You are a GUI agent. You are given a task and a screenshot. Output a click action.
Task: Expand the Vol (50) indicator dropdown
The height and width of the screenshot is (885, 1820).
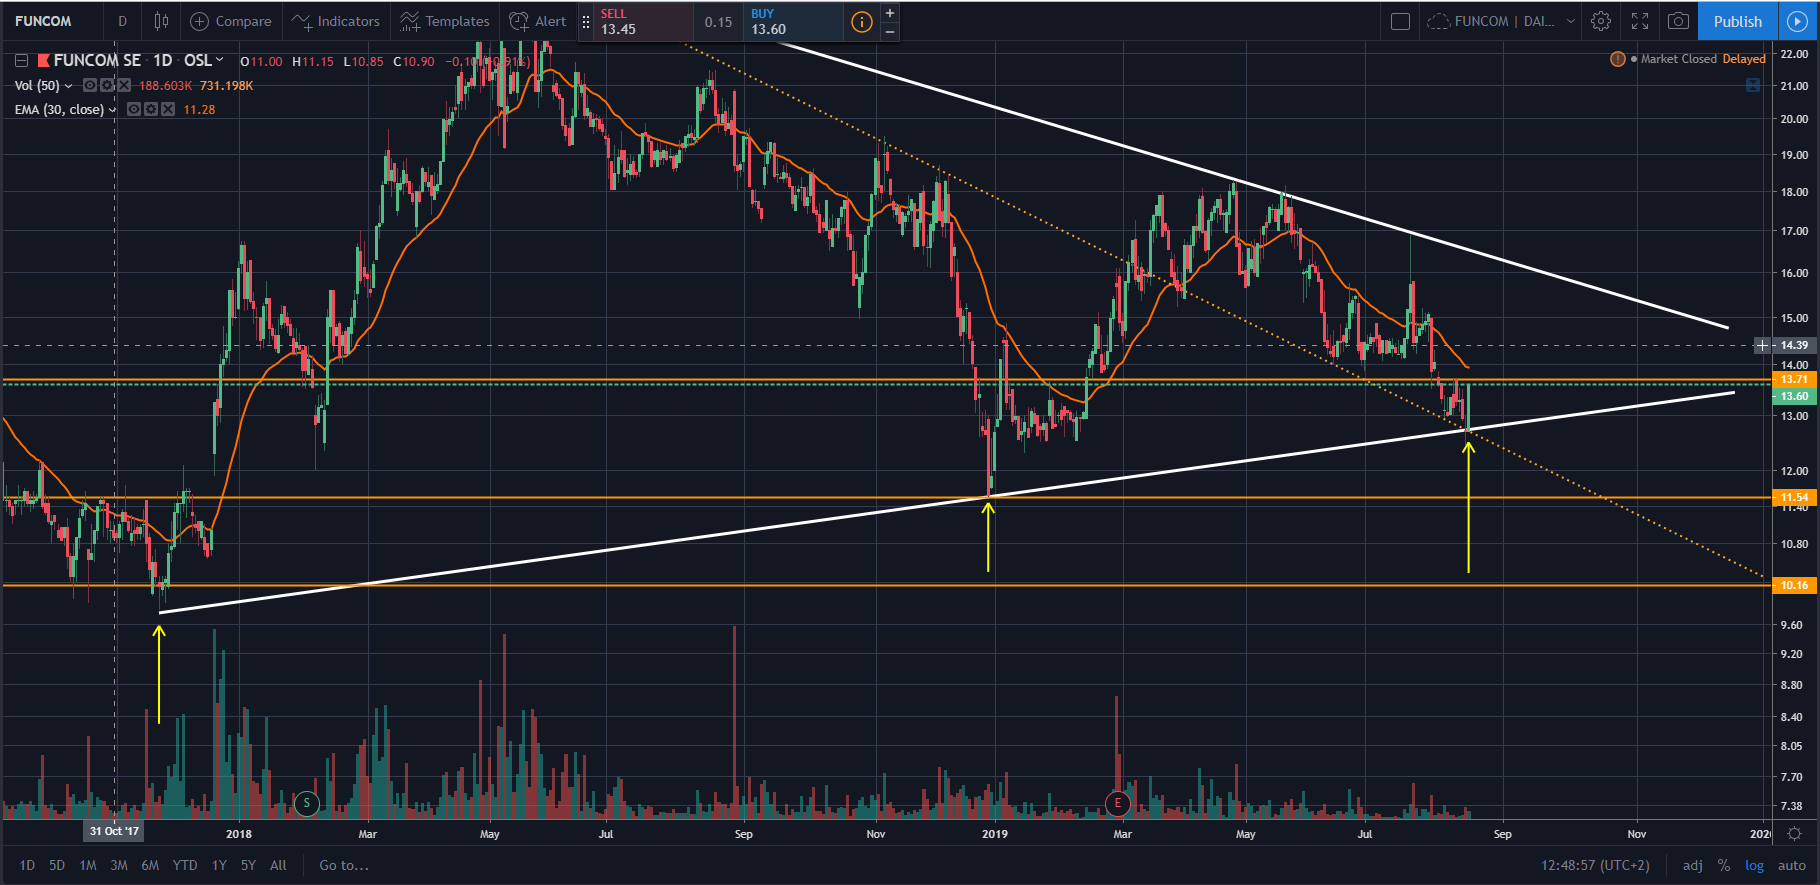point(69,86)
